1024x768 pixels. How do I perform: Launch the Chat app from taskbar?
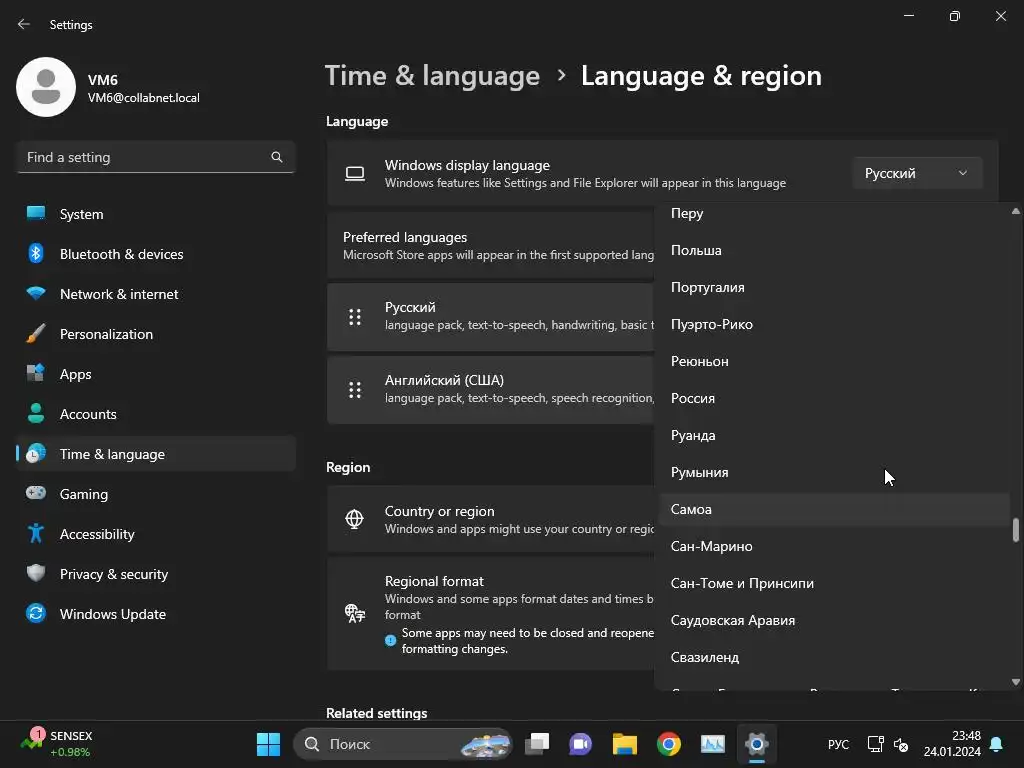point(581,744)
